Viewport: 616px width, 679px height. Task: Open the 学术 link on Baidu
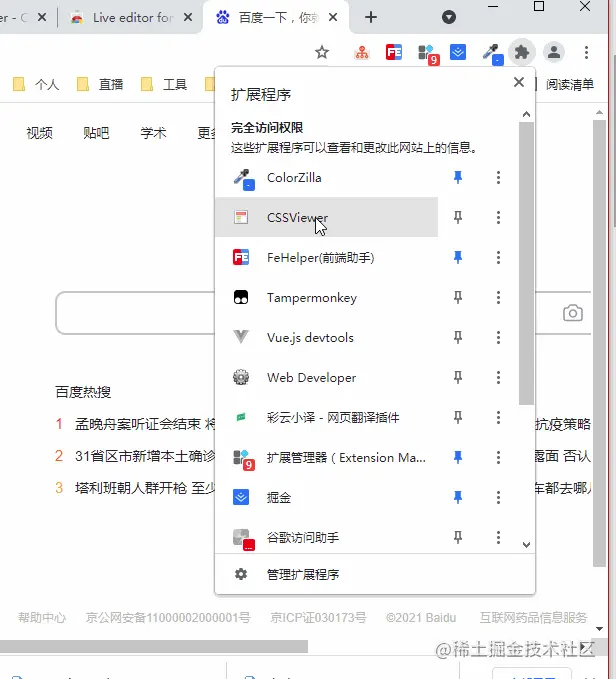[153, 133]
